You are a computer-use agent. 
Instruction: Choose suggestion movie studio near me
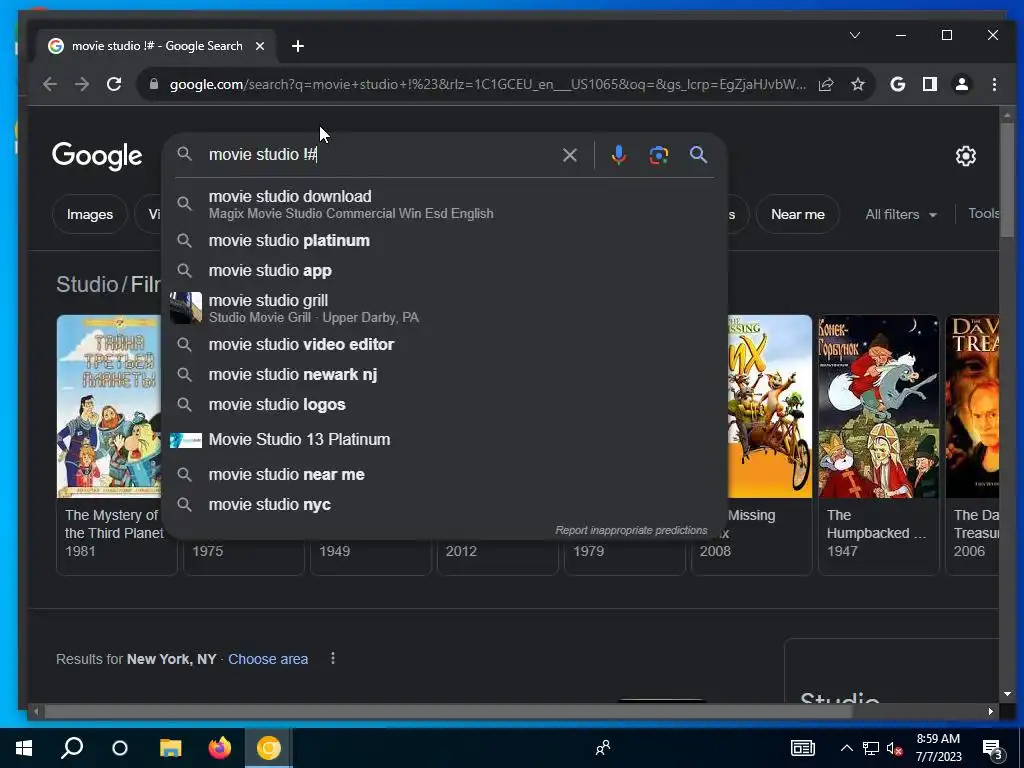(444, 475)
